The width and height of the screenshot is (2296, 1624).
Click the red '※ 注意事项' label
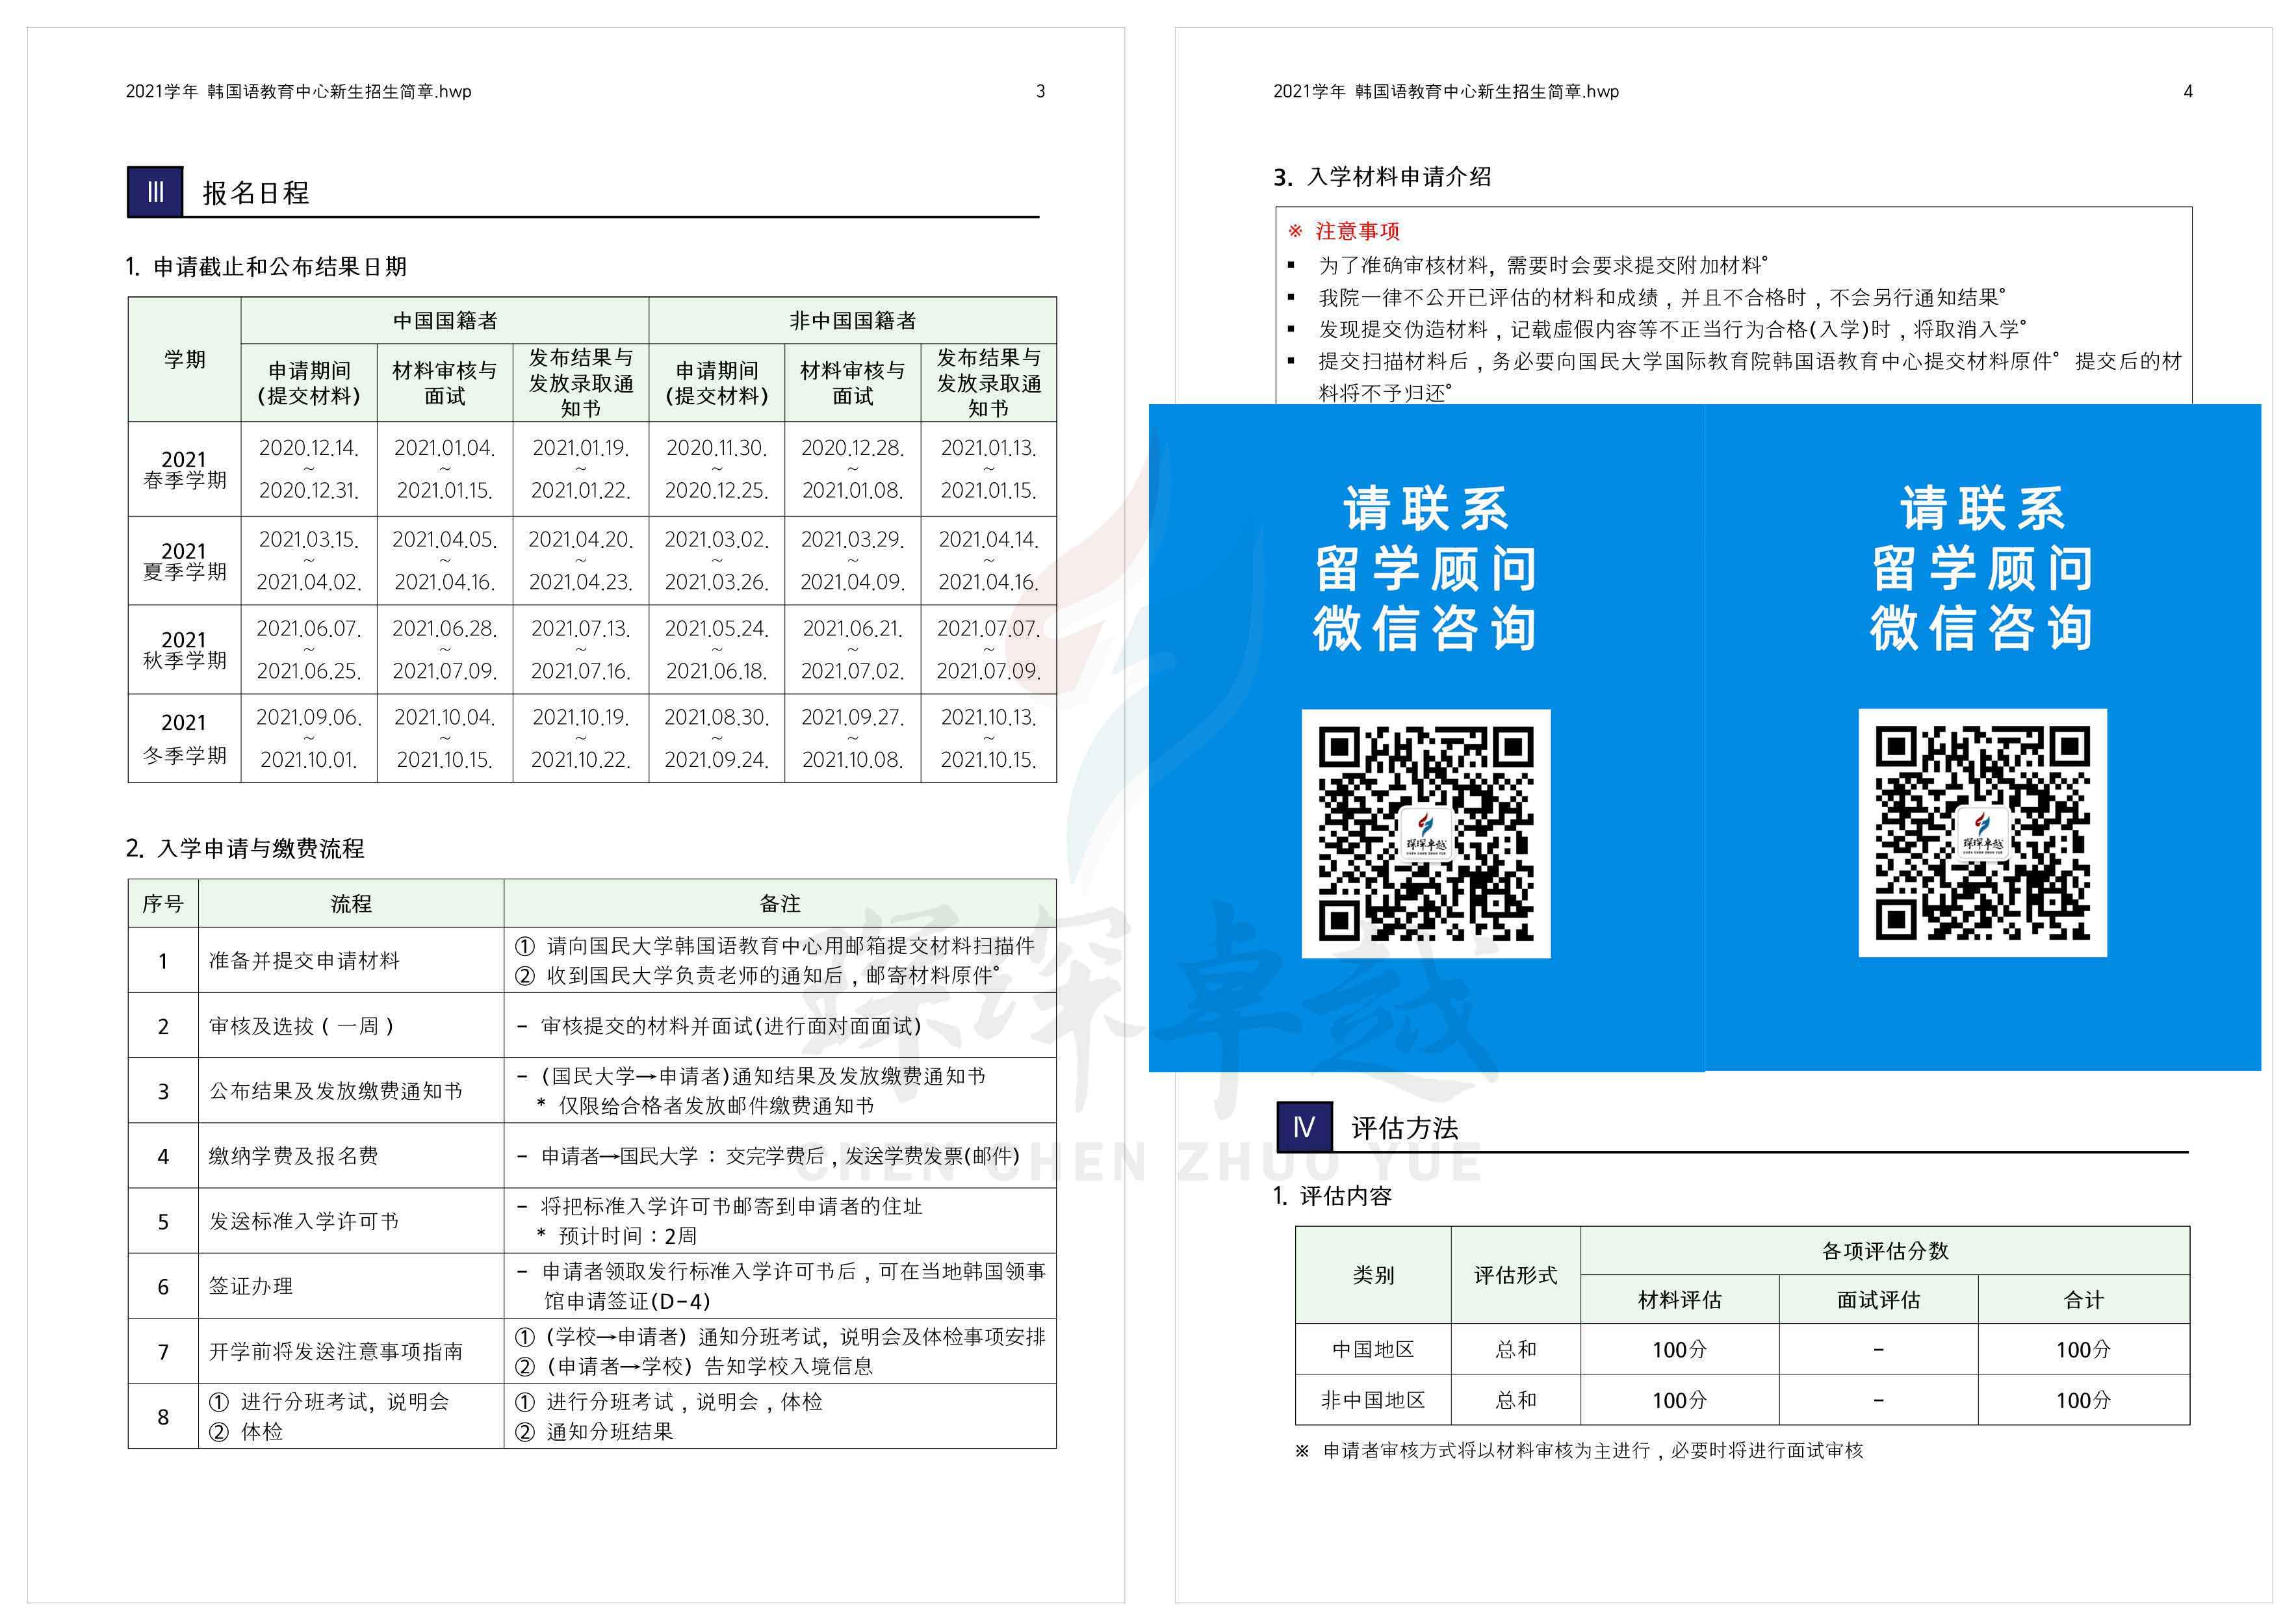[1344, 231]
